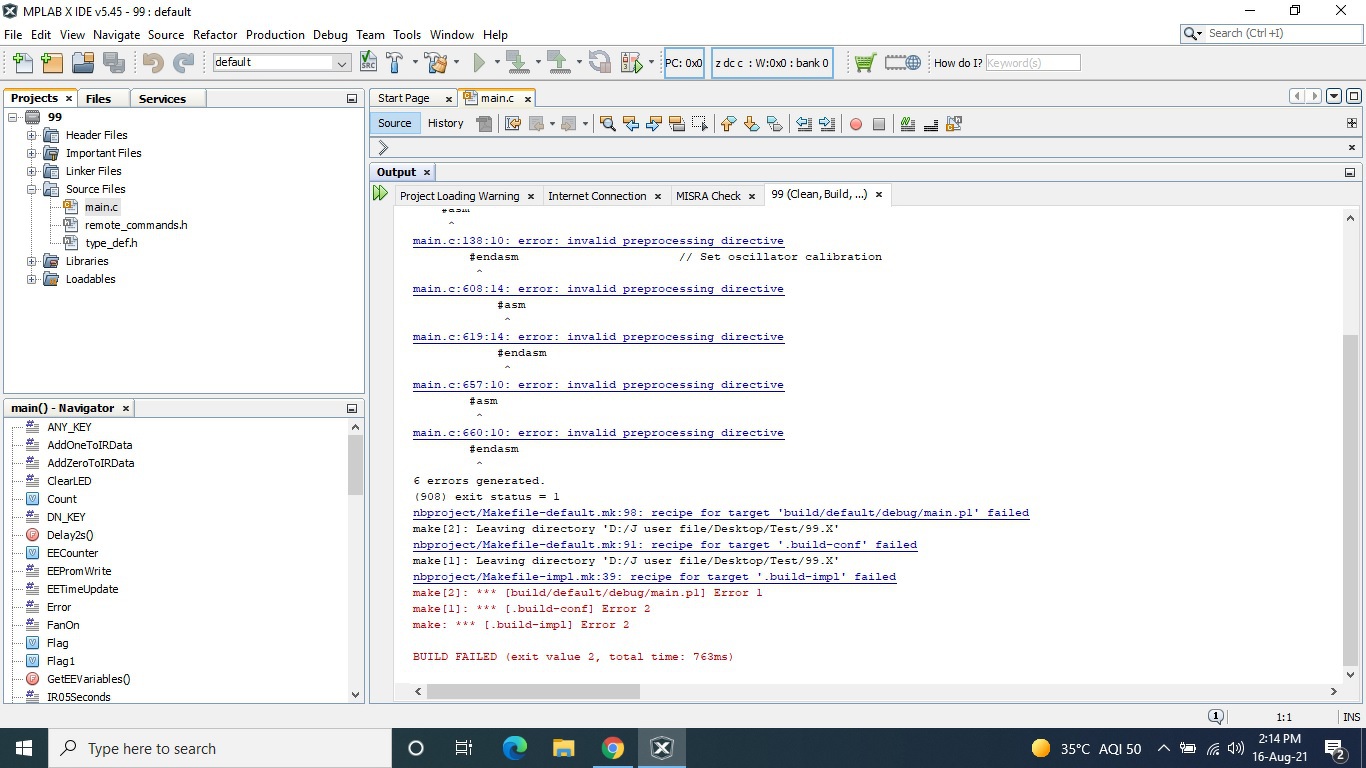
Task: Click the Clean and Build broom icon
Action: coord(436,63)
